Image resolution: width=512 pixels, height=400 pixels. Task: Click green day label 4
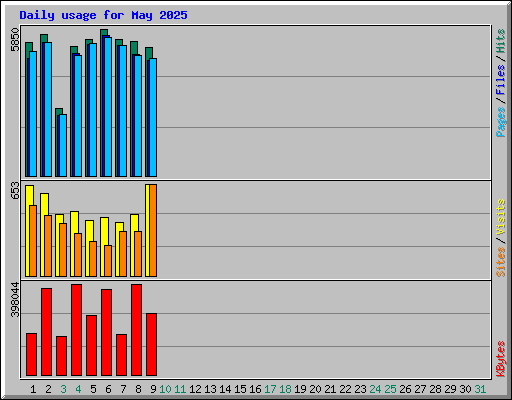(78, 389)
